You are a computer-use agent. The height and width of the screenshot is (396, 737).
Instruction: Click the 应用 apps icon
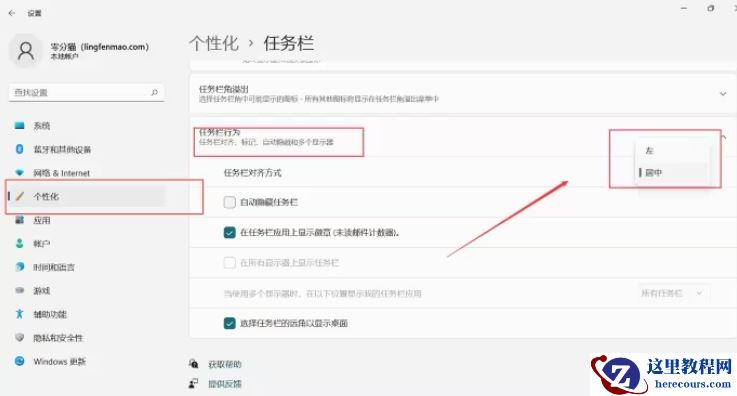19,219
